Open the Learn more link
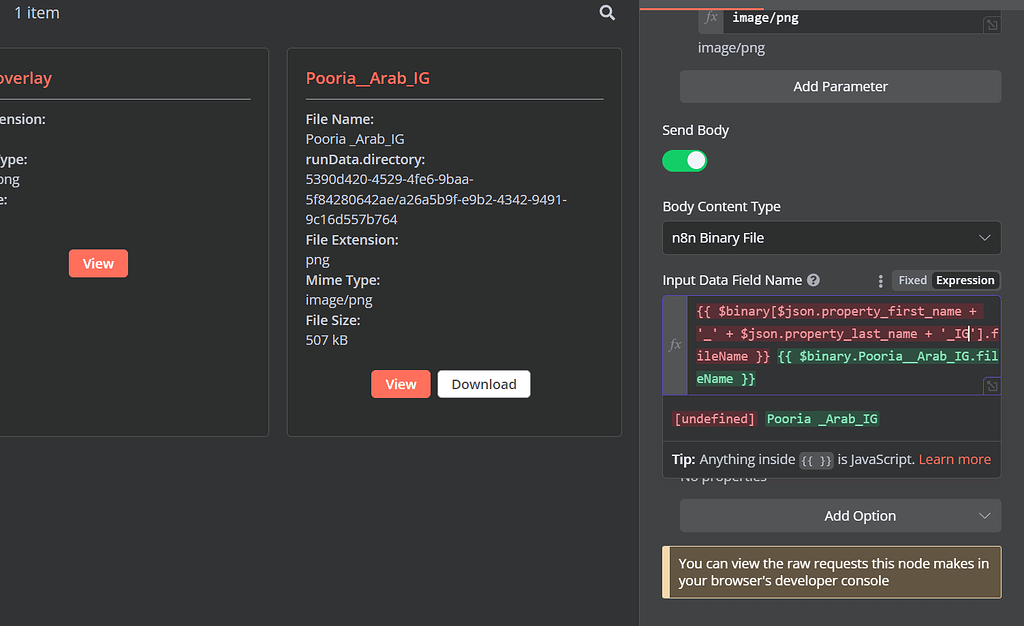Screen dimensions: 1024x626 coord(954,459)
